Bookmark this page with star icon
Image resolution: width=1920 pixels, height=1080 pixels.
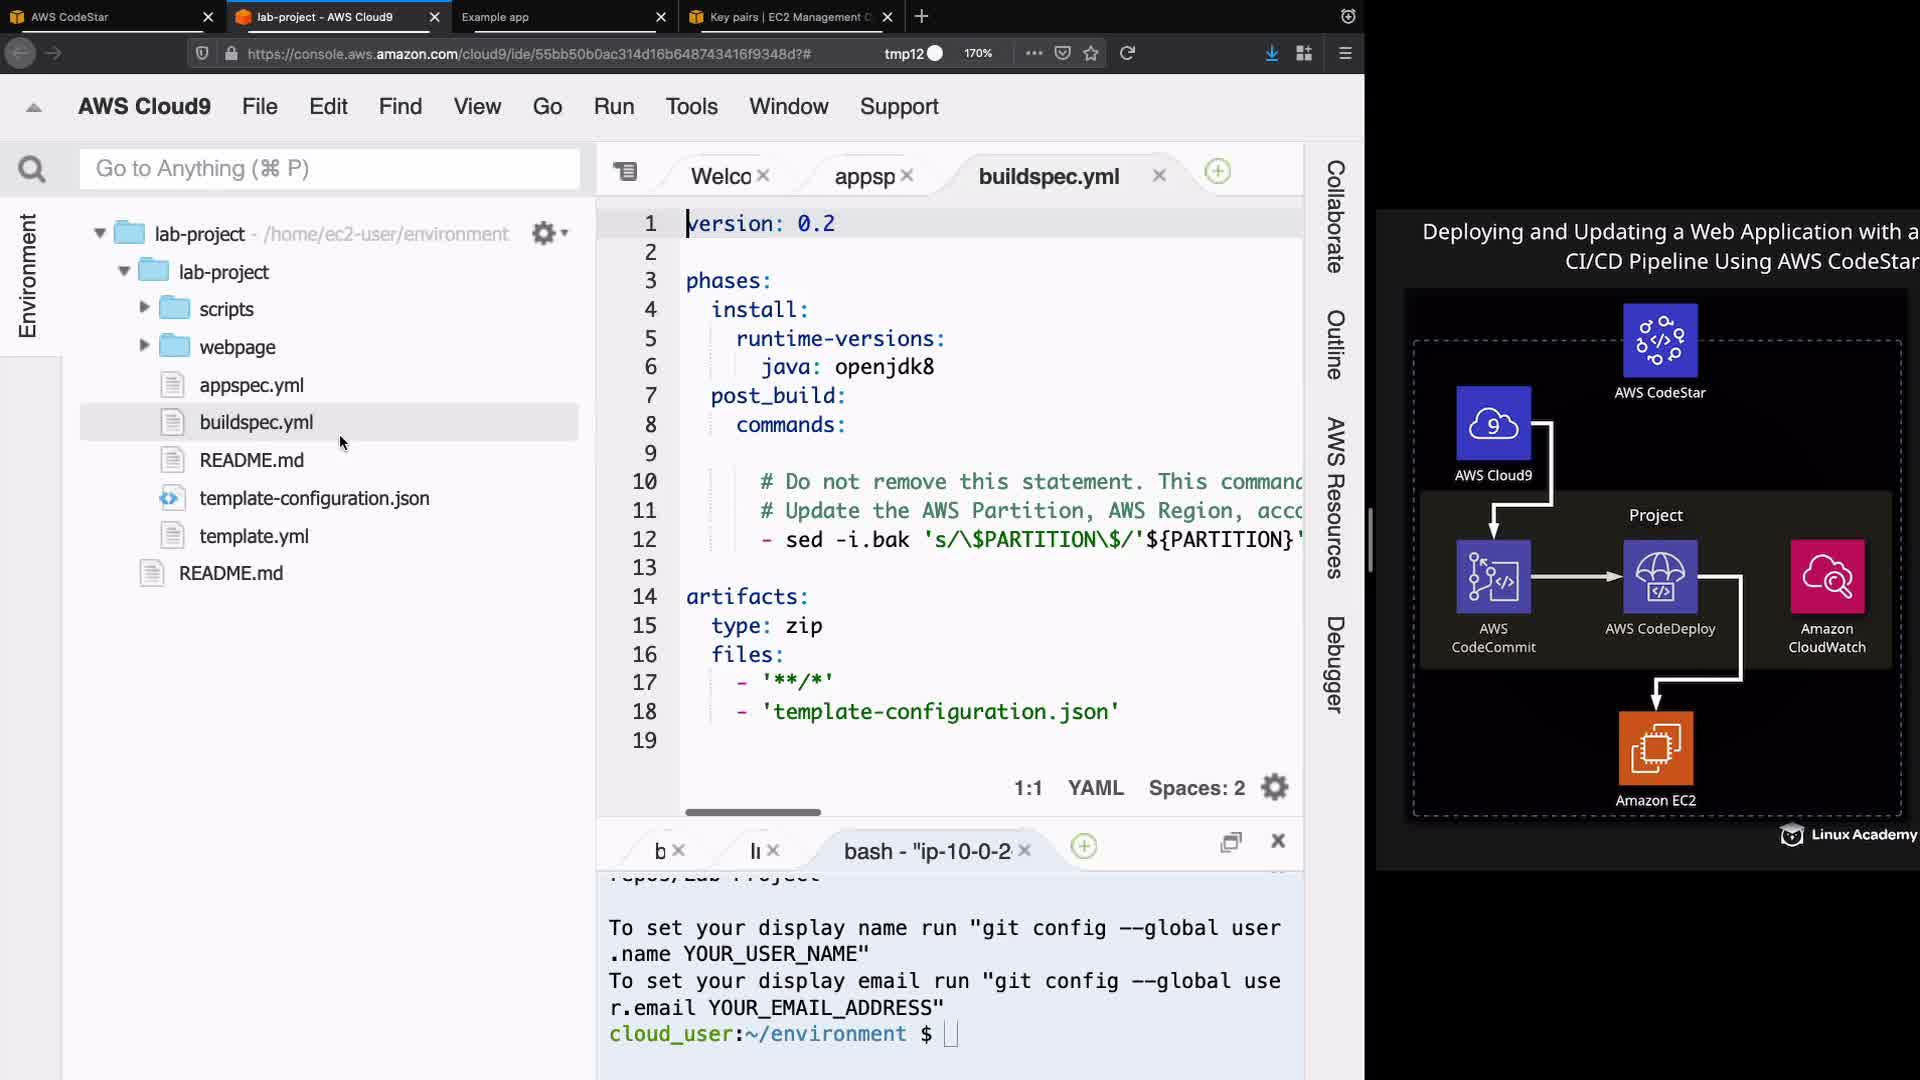point(1091,53)
